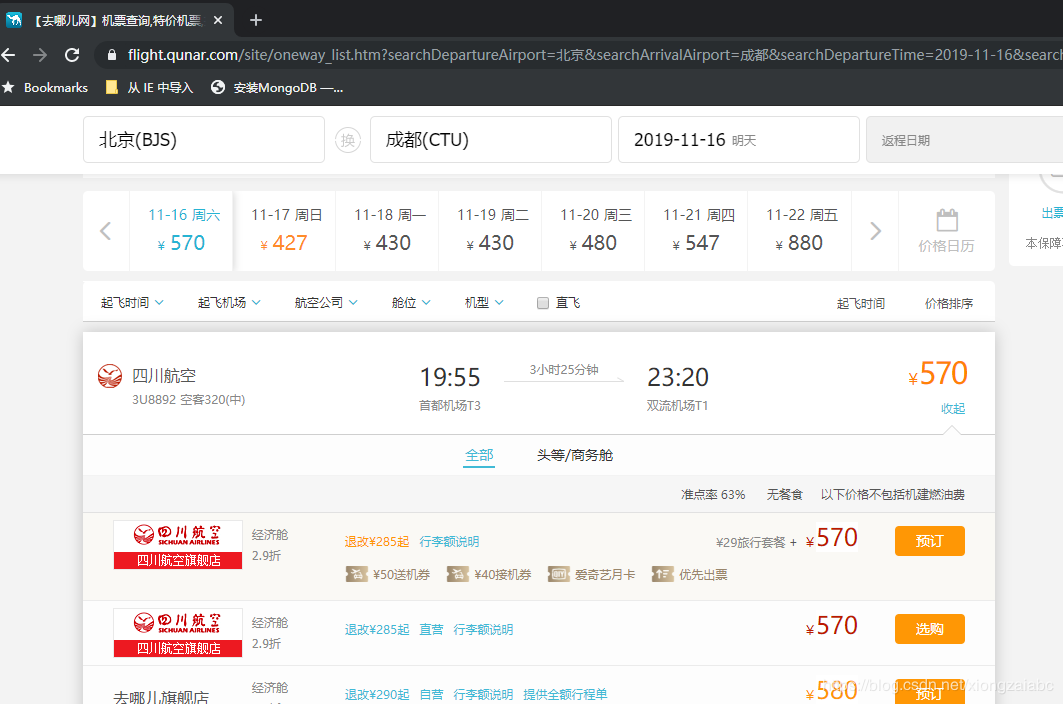This screenshot has height=704, width=1063.
Task: Sort results by 价格排序
Action: pyautogui.click(x=948, y=303)
